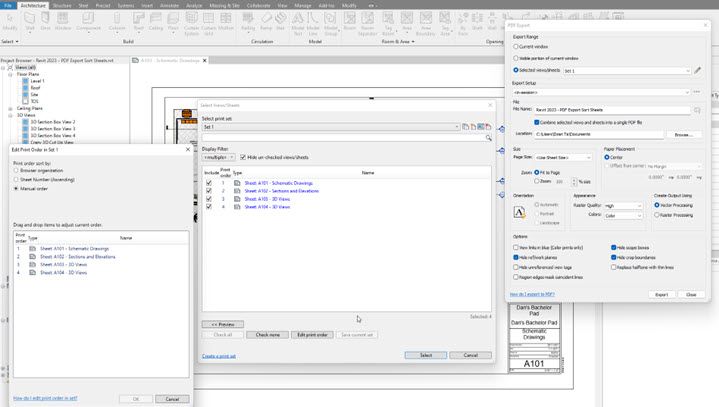
Task: Click the Edit print order button
Action: click(x=312, y=335)
